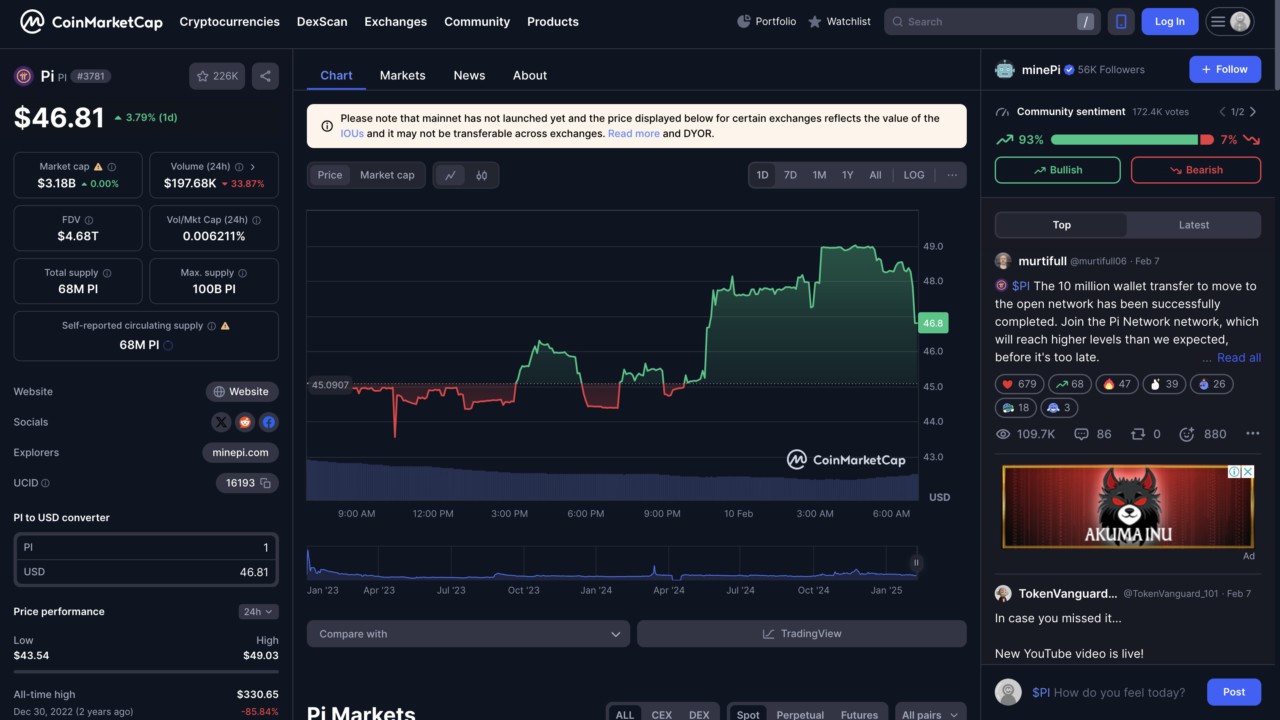Image resolution: width=1280 pixels, height=720 pixels.
Task: Set chart range to All
Action: pos(875,175)
